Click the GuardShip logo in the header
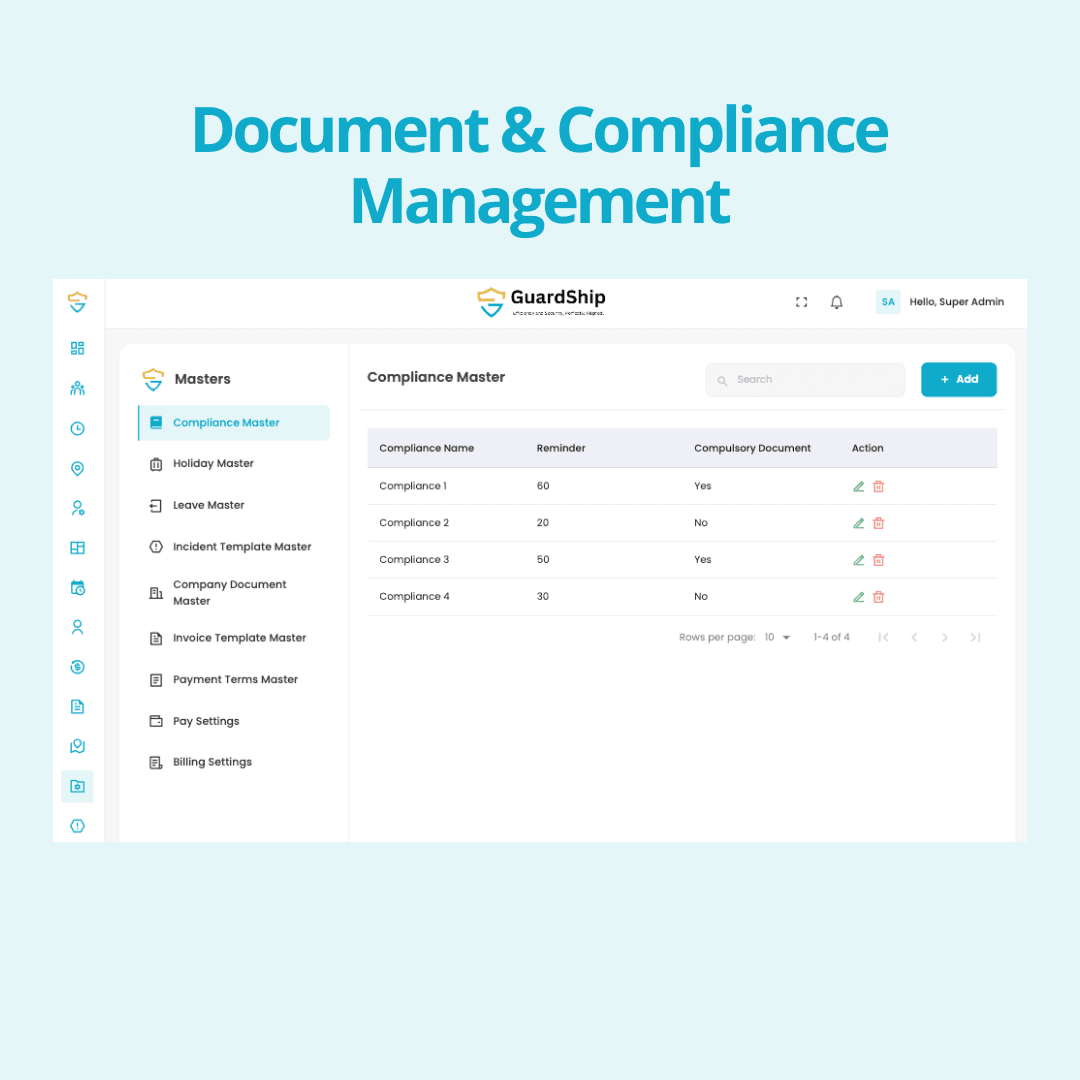 (541, 302)
